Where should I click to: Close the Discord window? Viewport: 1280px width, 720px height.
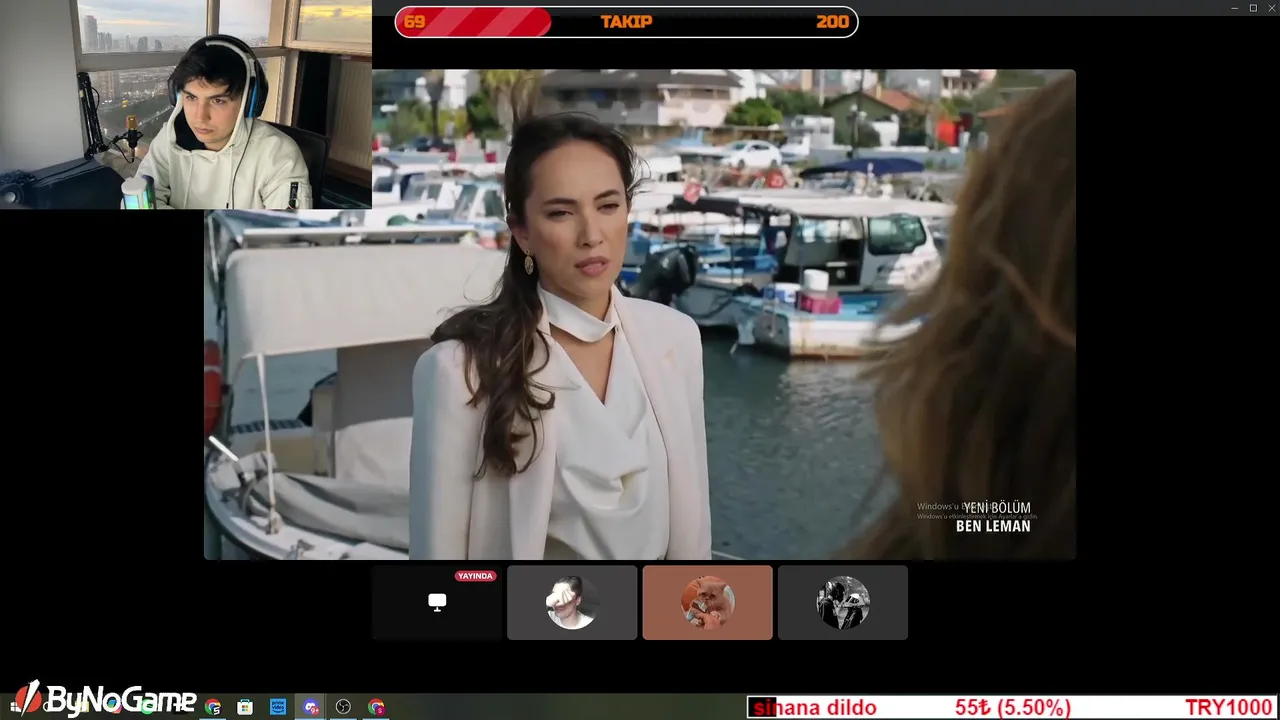[x=1271, y=8]
